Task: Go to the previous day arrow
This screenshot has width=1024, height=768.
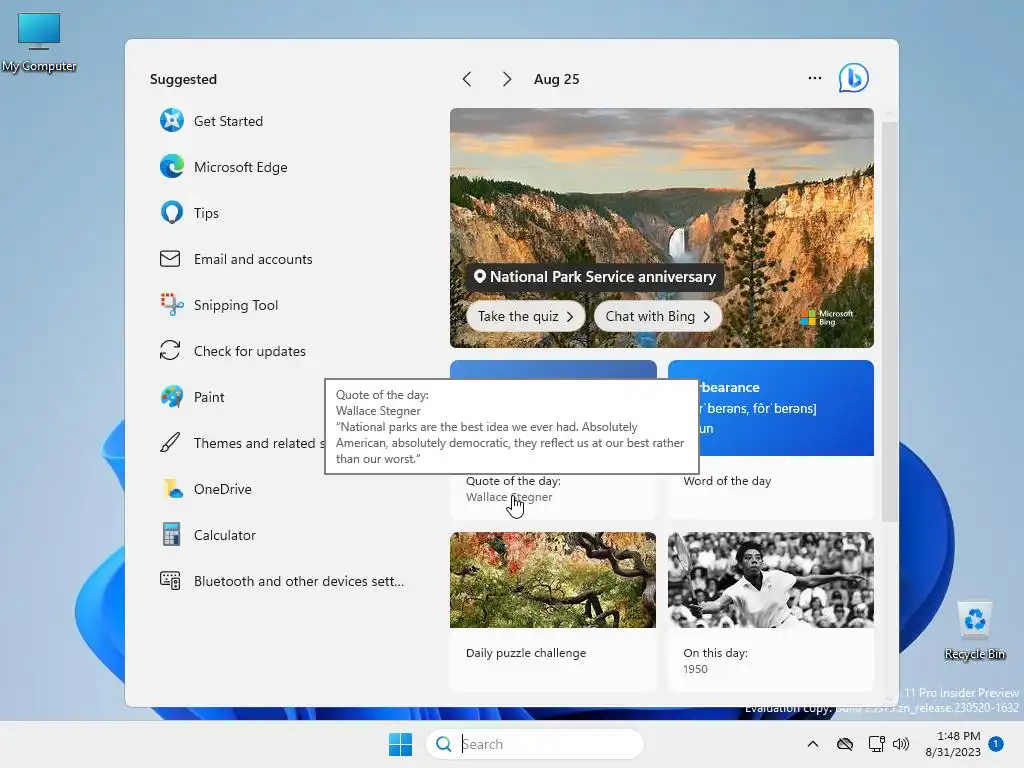Action: click(x=466, y=79)
